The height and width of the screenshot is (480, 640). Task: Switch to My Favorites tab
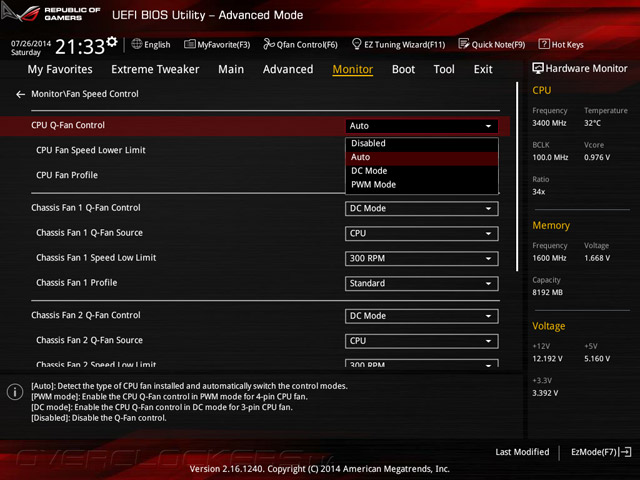(x=60, y=69)
